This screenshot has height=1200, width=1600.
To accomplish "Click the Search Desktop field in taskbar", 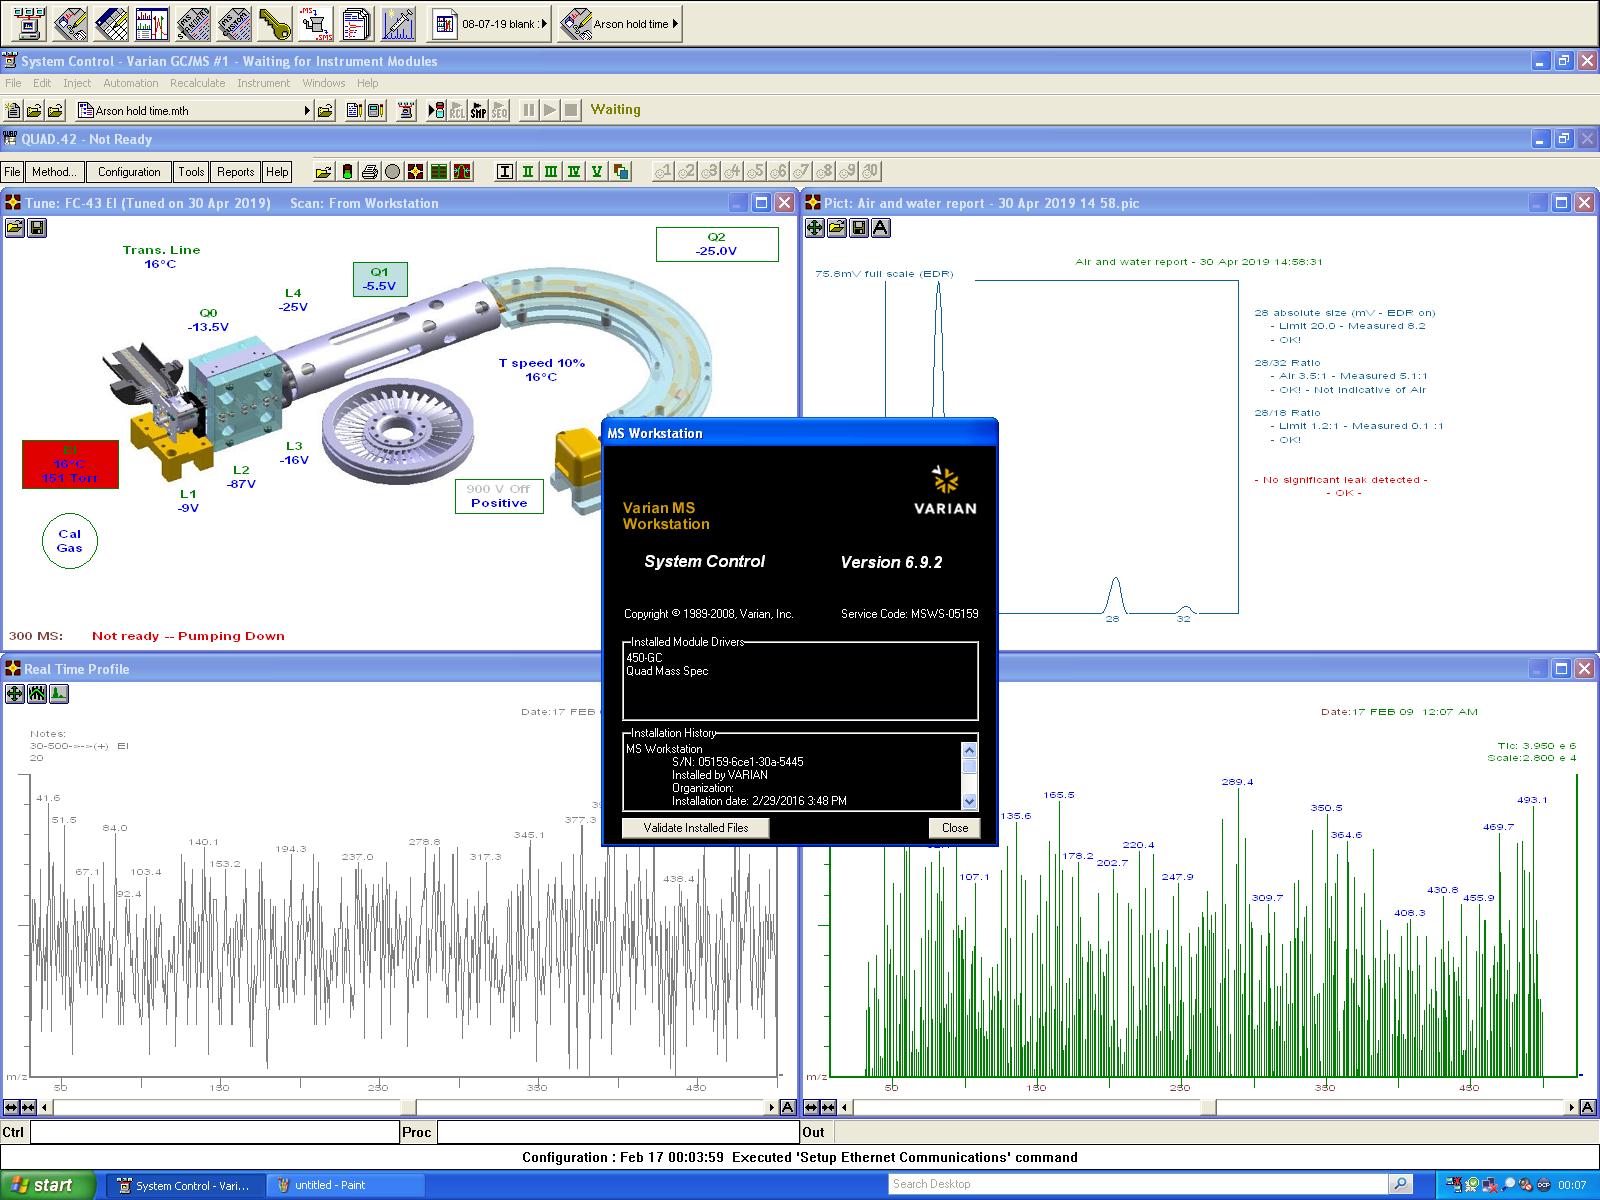I will point(1139,1184).
